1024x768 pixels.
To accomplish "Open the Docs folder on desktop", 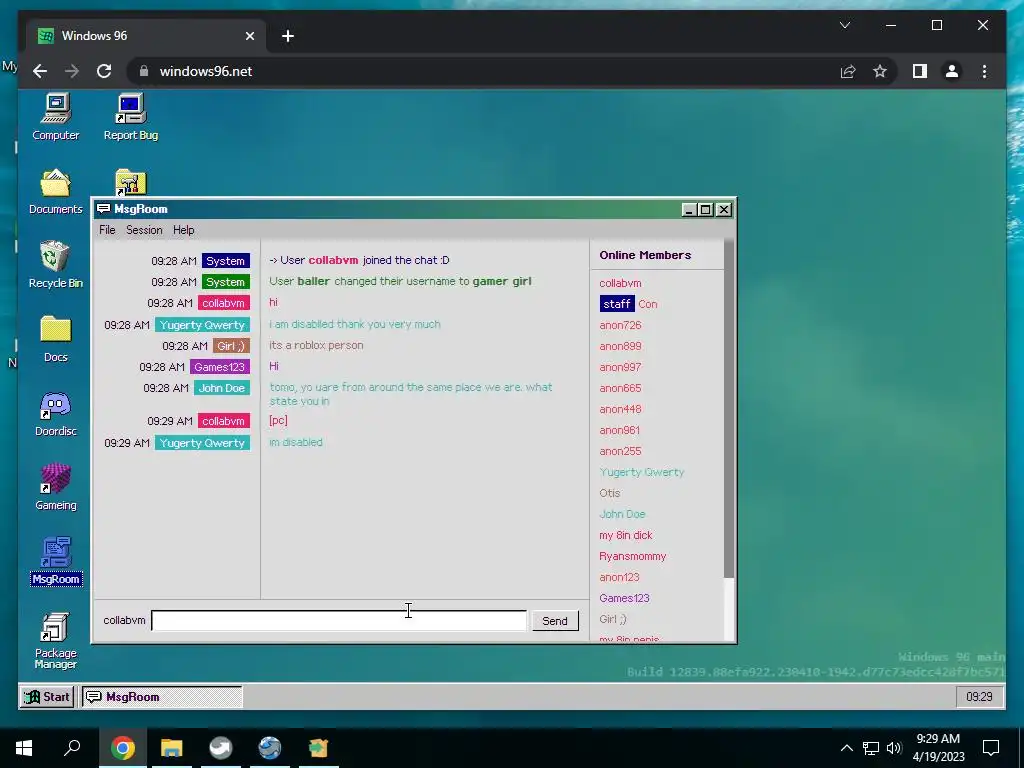I will tap(56, 340).
